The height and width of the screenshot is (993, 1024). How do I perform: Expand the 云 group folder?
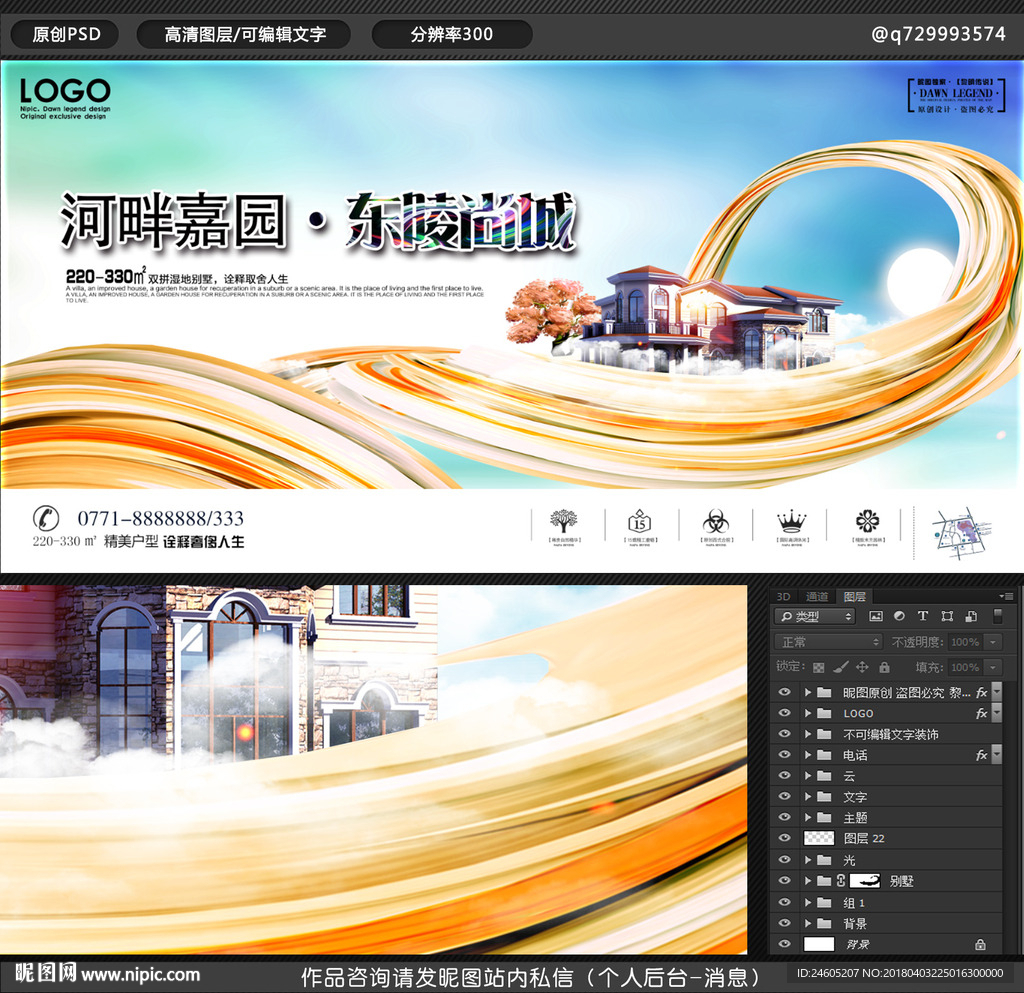pyautogui.click(x=808, y=776)
